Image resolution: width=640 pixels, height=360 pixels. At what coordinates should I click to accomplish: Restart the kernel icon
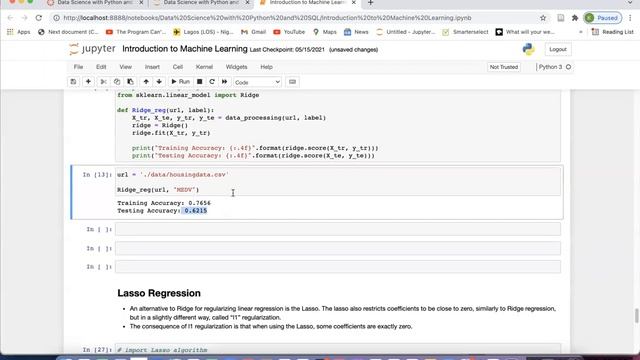pyautogui.click(x=212, y=82)
